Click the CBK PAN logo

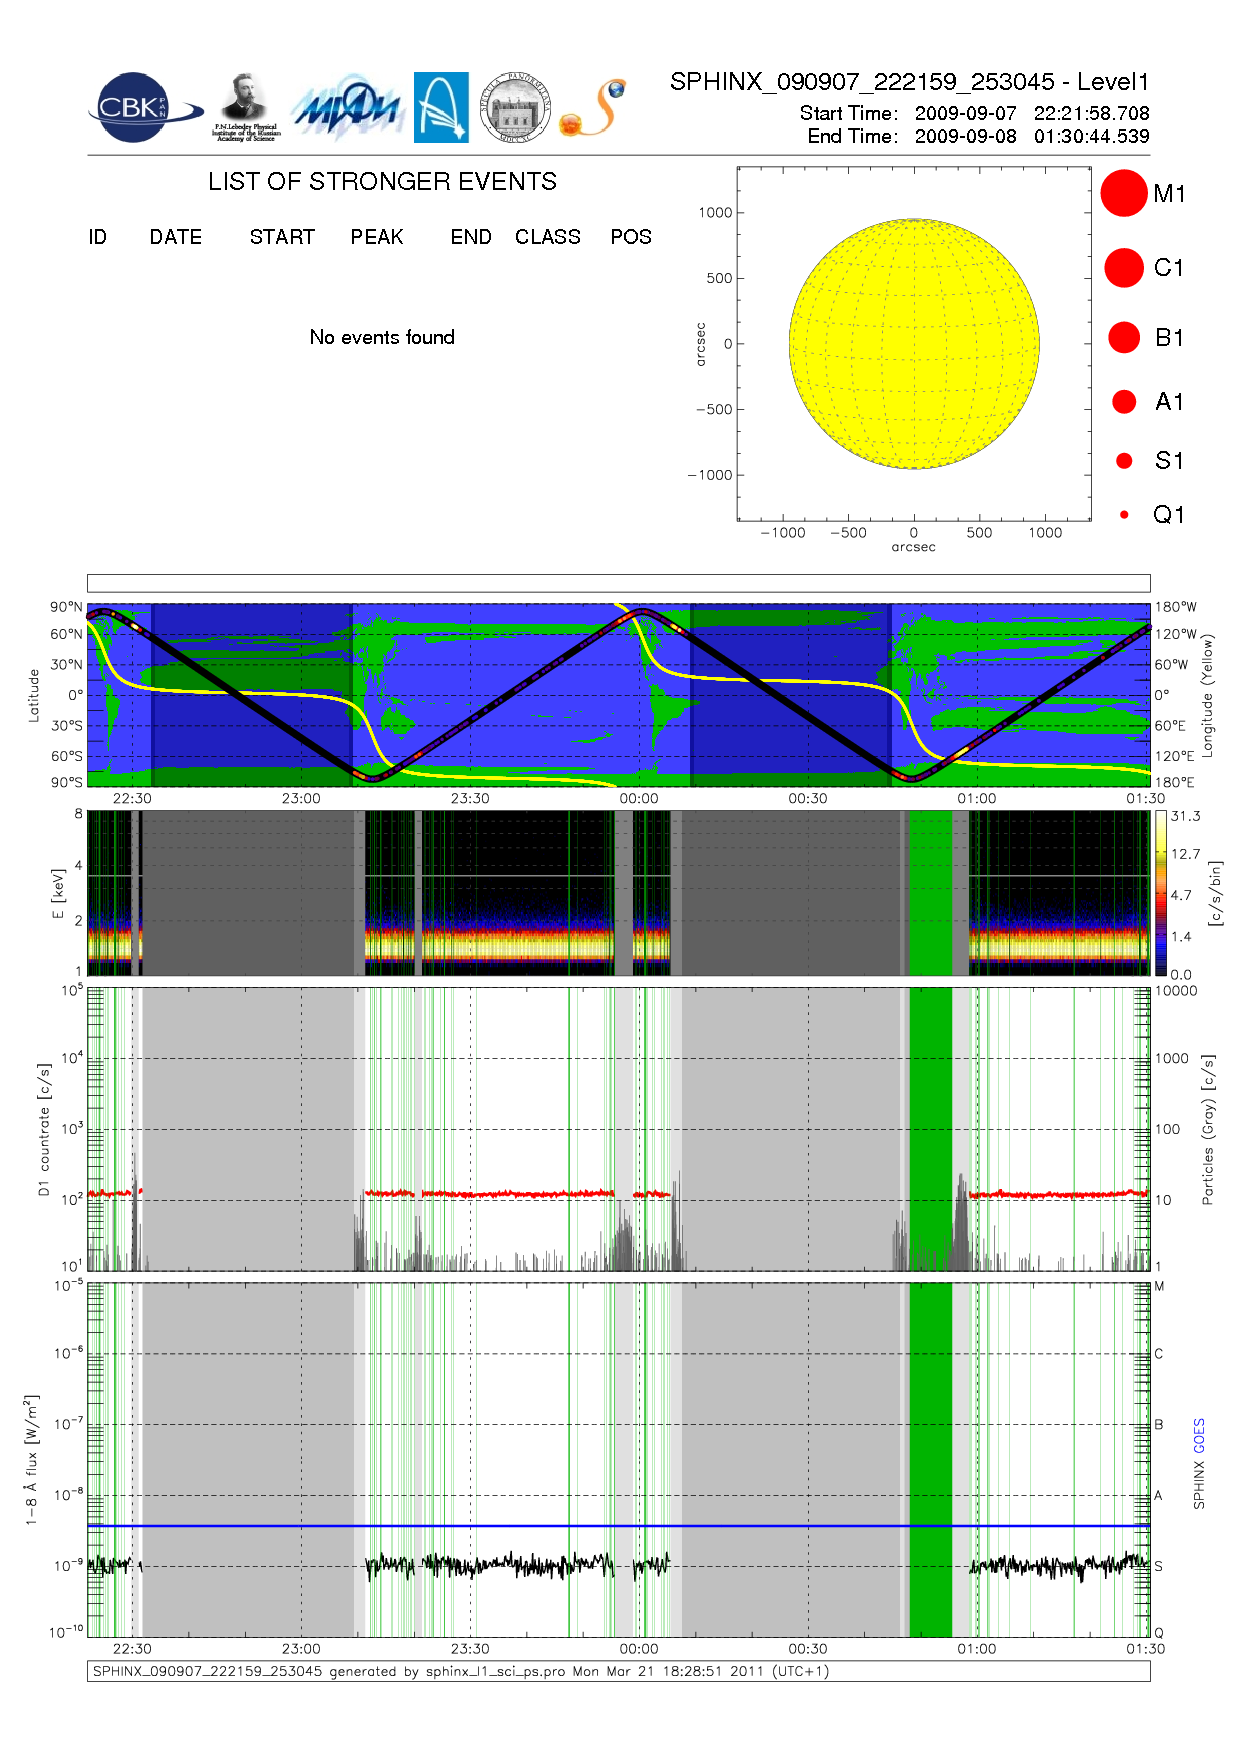point(146,108)
